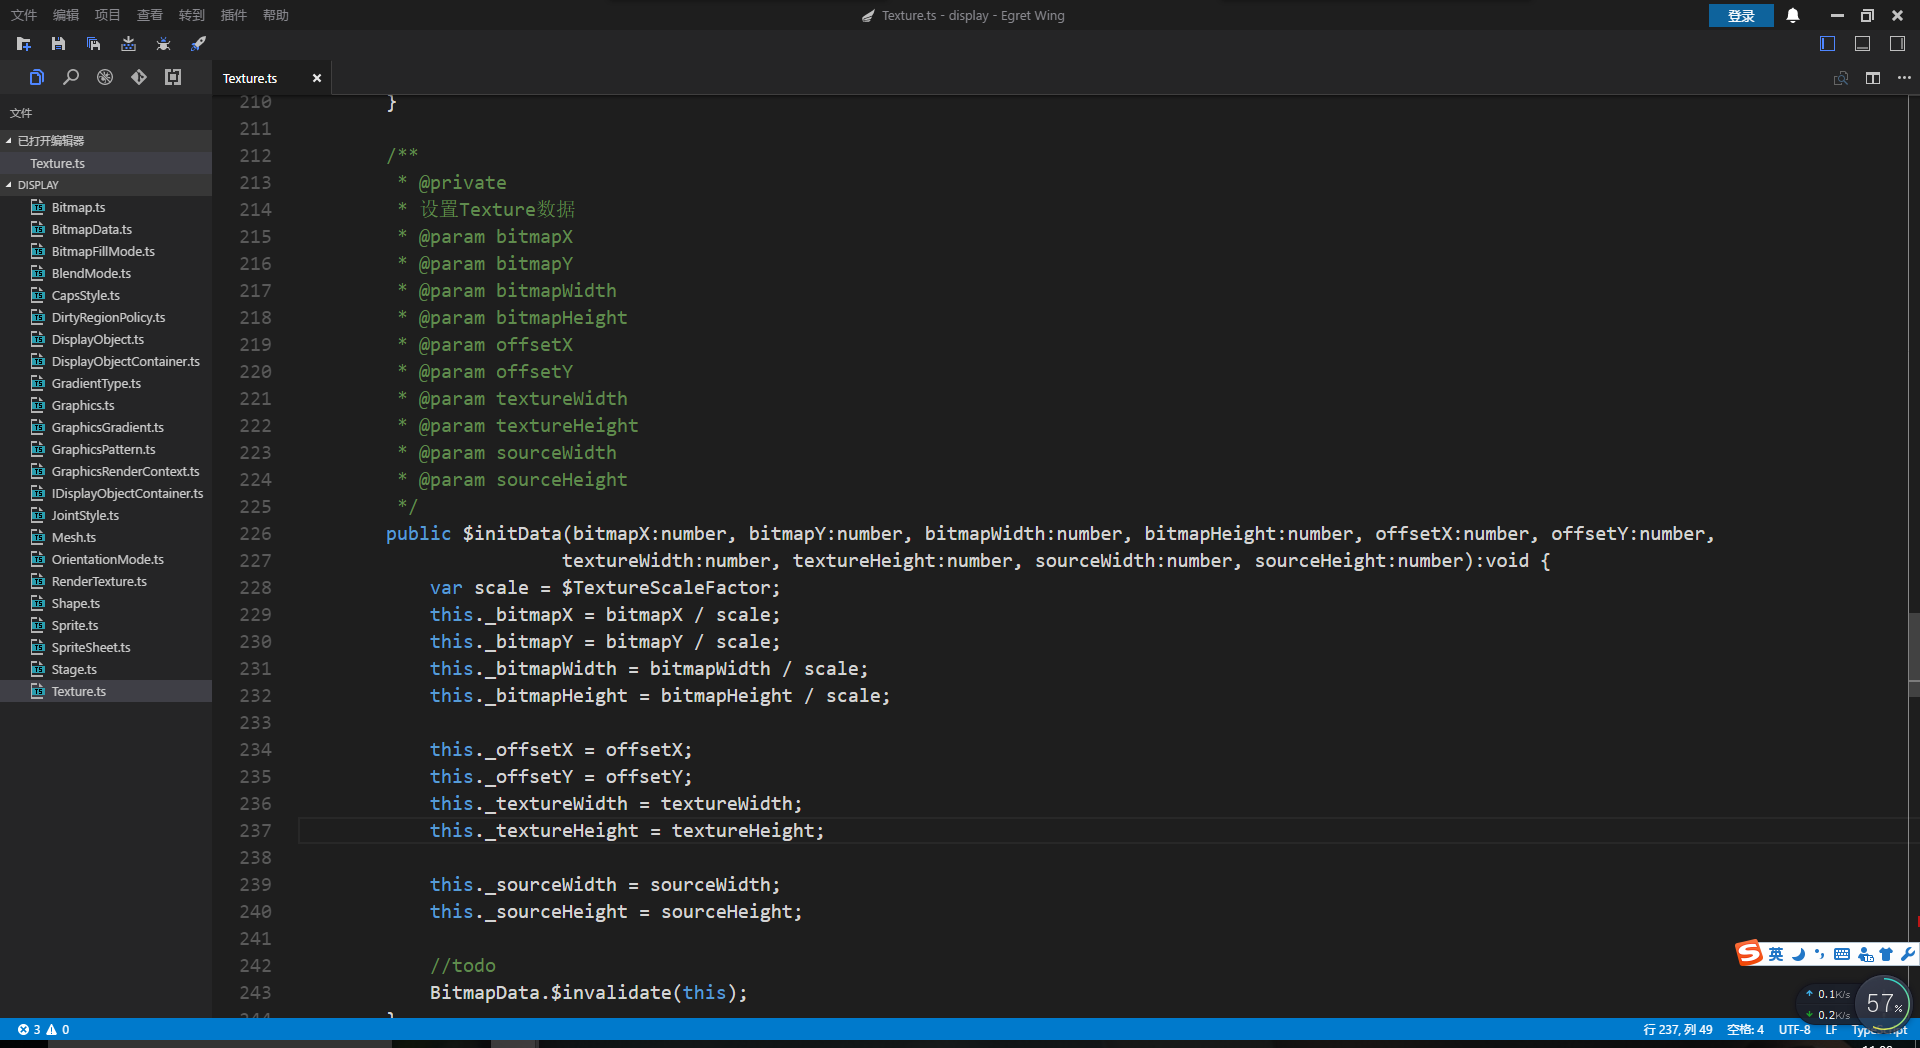Click the 空格: 4 indentation setting
1920x1048 pixels.
click(x=1745, y=1029)
